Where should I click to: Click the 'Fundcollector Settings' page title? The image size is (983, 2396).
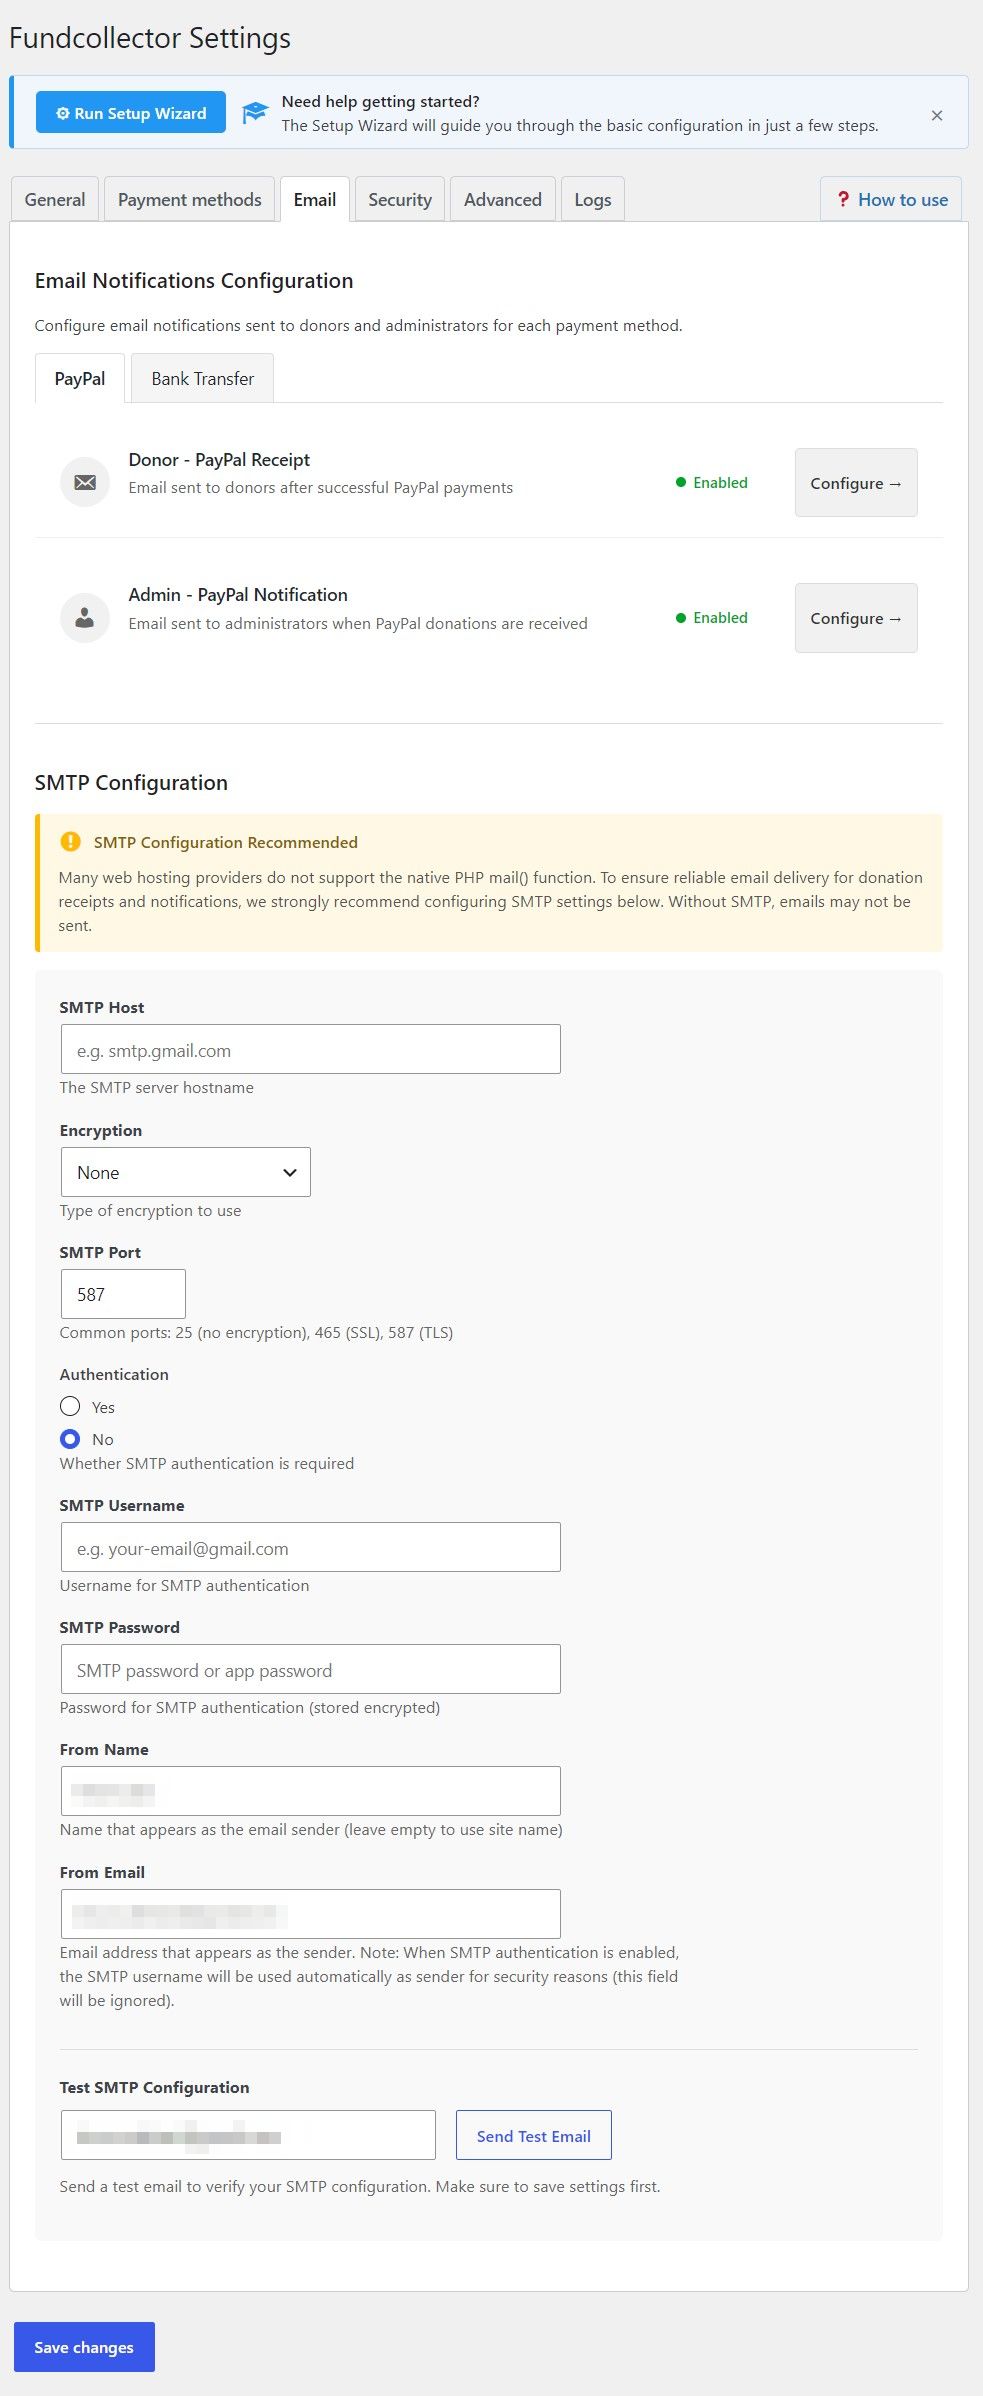[x=150, y=38]
